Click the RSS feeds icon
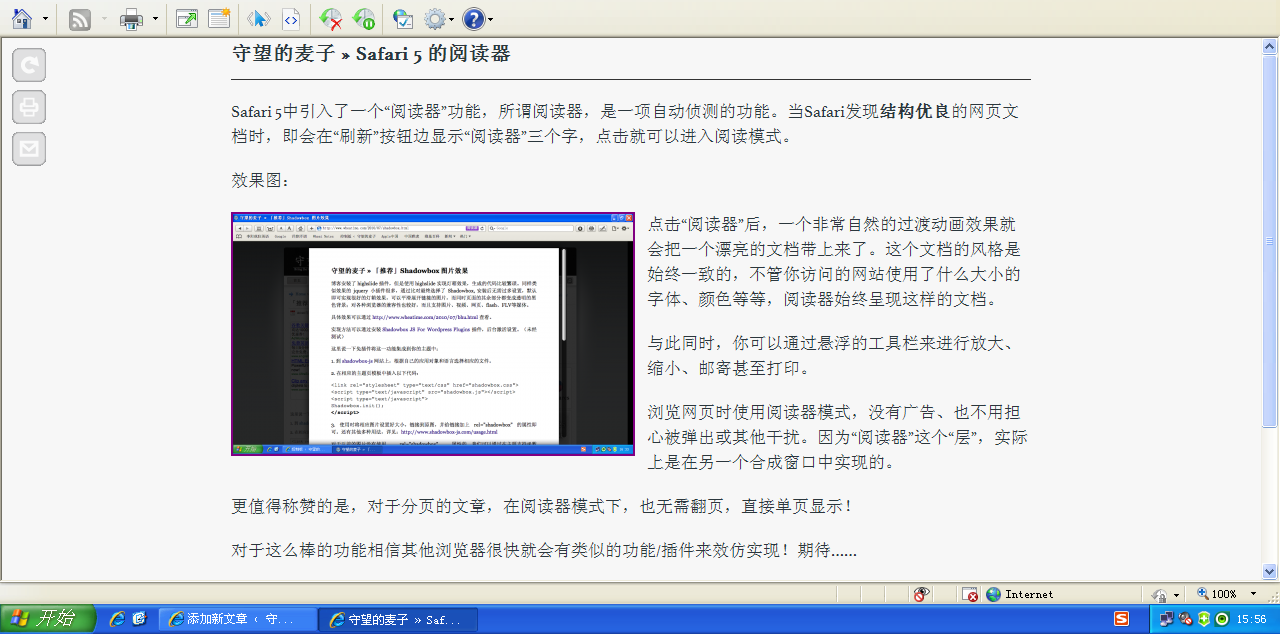 click(x=81, y=18)
